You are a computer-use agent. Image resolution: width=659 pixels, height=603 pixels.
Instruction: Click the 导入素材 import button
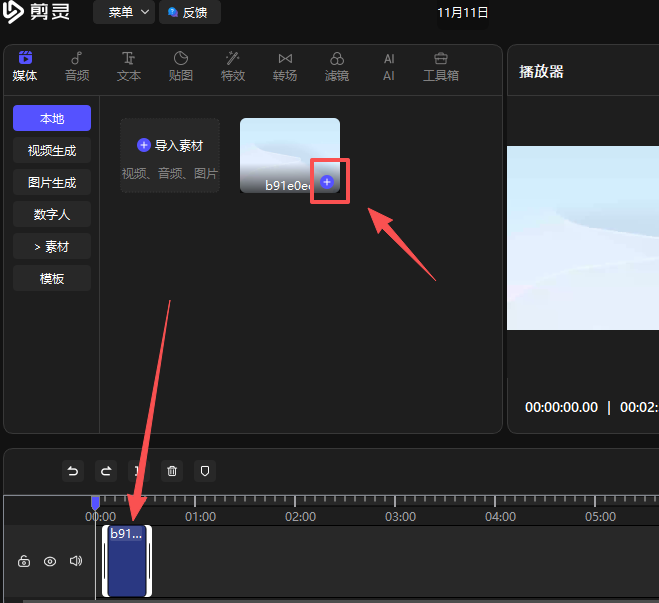170,146
